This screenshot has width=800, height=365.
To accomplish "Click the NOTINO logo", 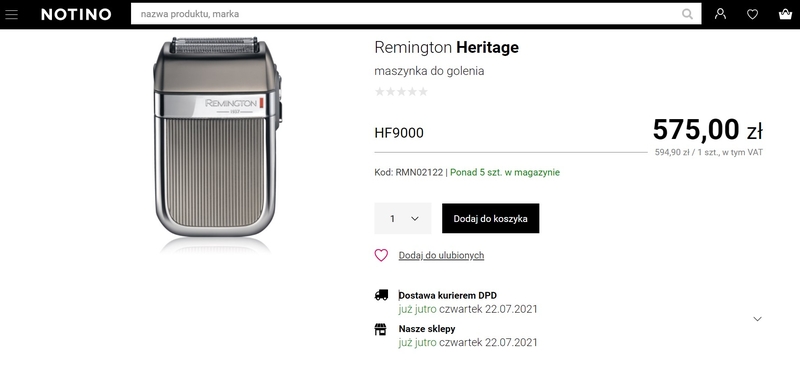I will click(x=76, y=14).
